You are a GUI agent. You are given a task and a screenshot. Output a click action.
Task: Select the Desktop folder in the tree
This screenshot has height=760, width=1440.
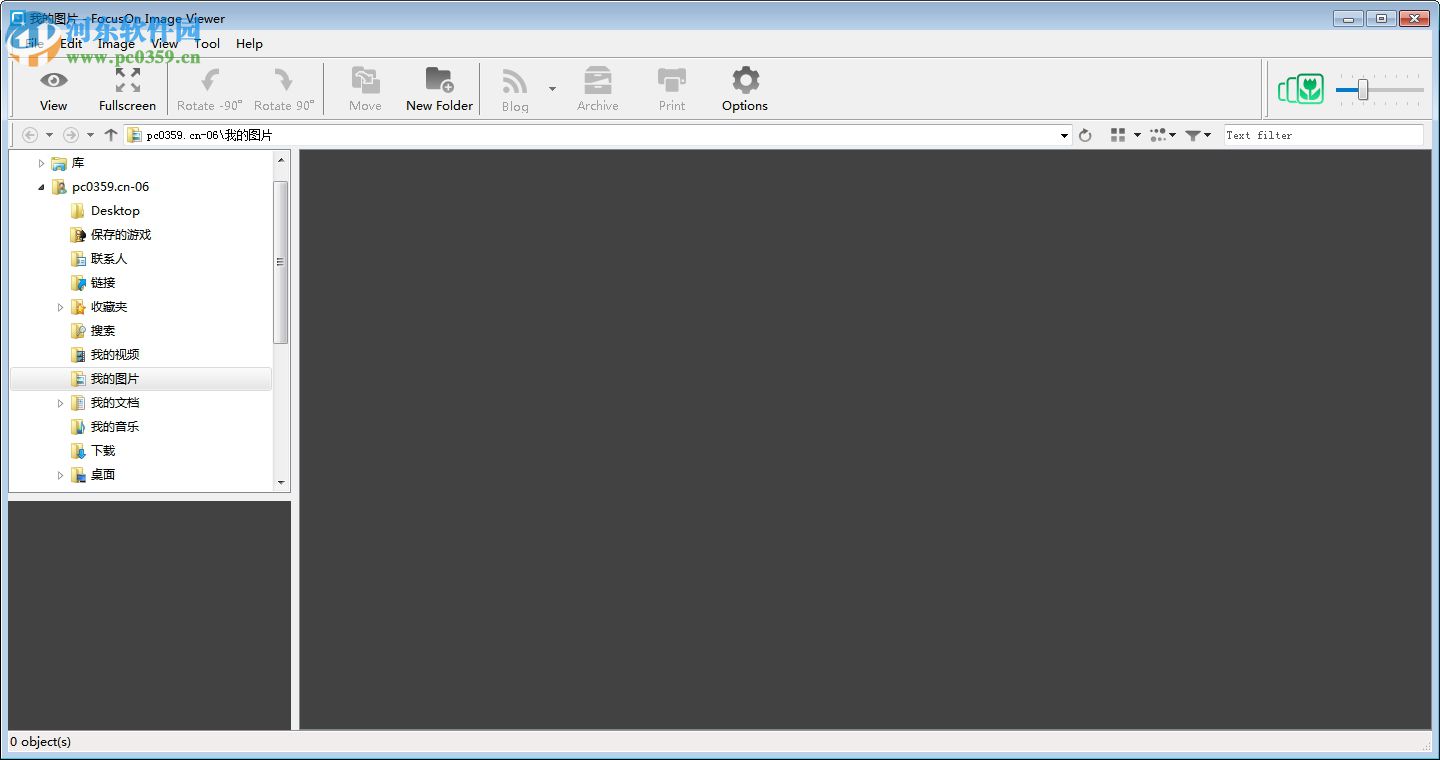114,210
